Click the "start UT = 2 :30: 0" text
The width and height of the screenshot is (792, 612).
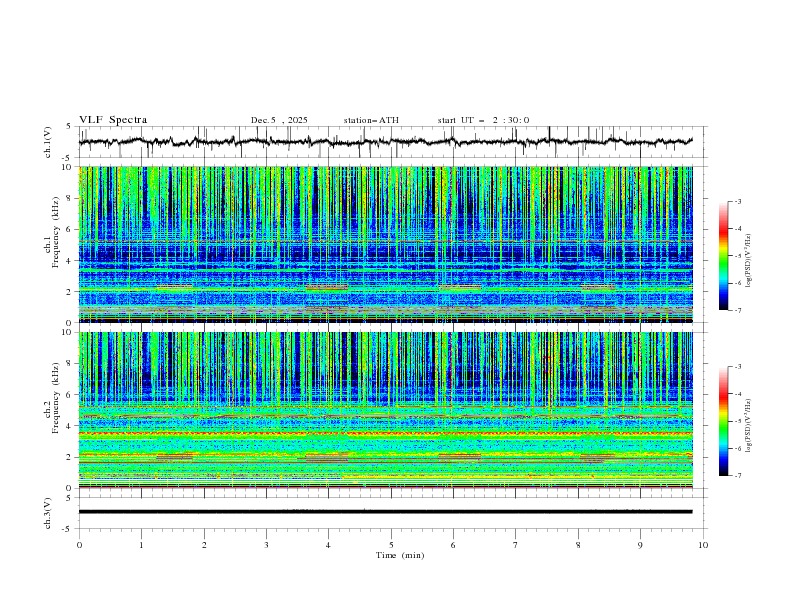point(483,120)
